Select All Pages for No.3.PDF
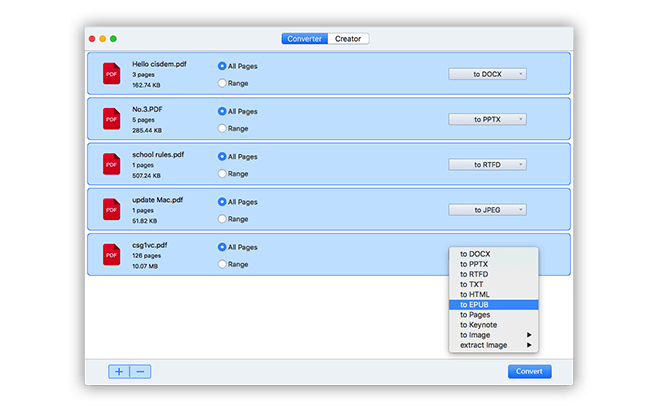This screenshot has height=412, width=658. click(x=222, y=111)
